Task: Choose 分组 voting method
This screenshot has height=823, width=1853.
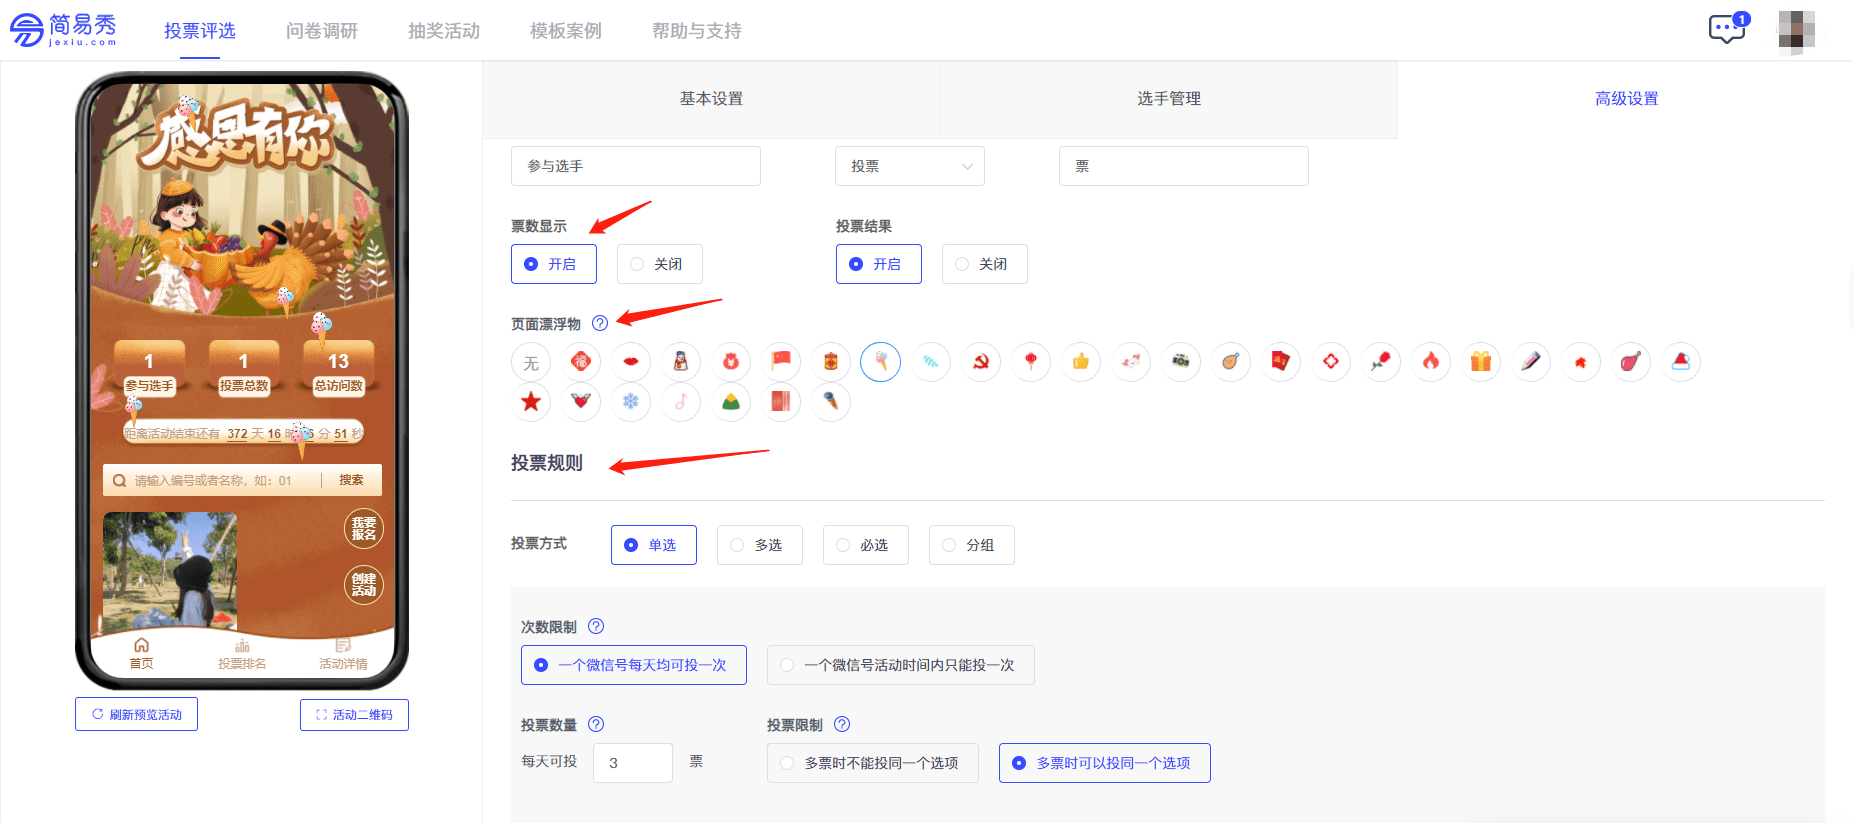Action: [972, 545]
